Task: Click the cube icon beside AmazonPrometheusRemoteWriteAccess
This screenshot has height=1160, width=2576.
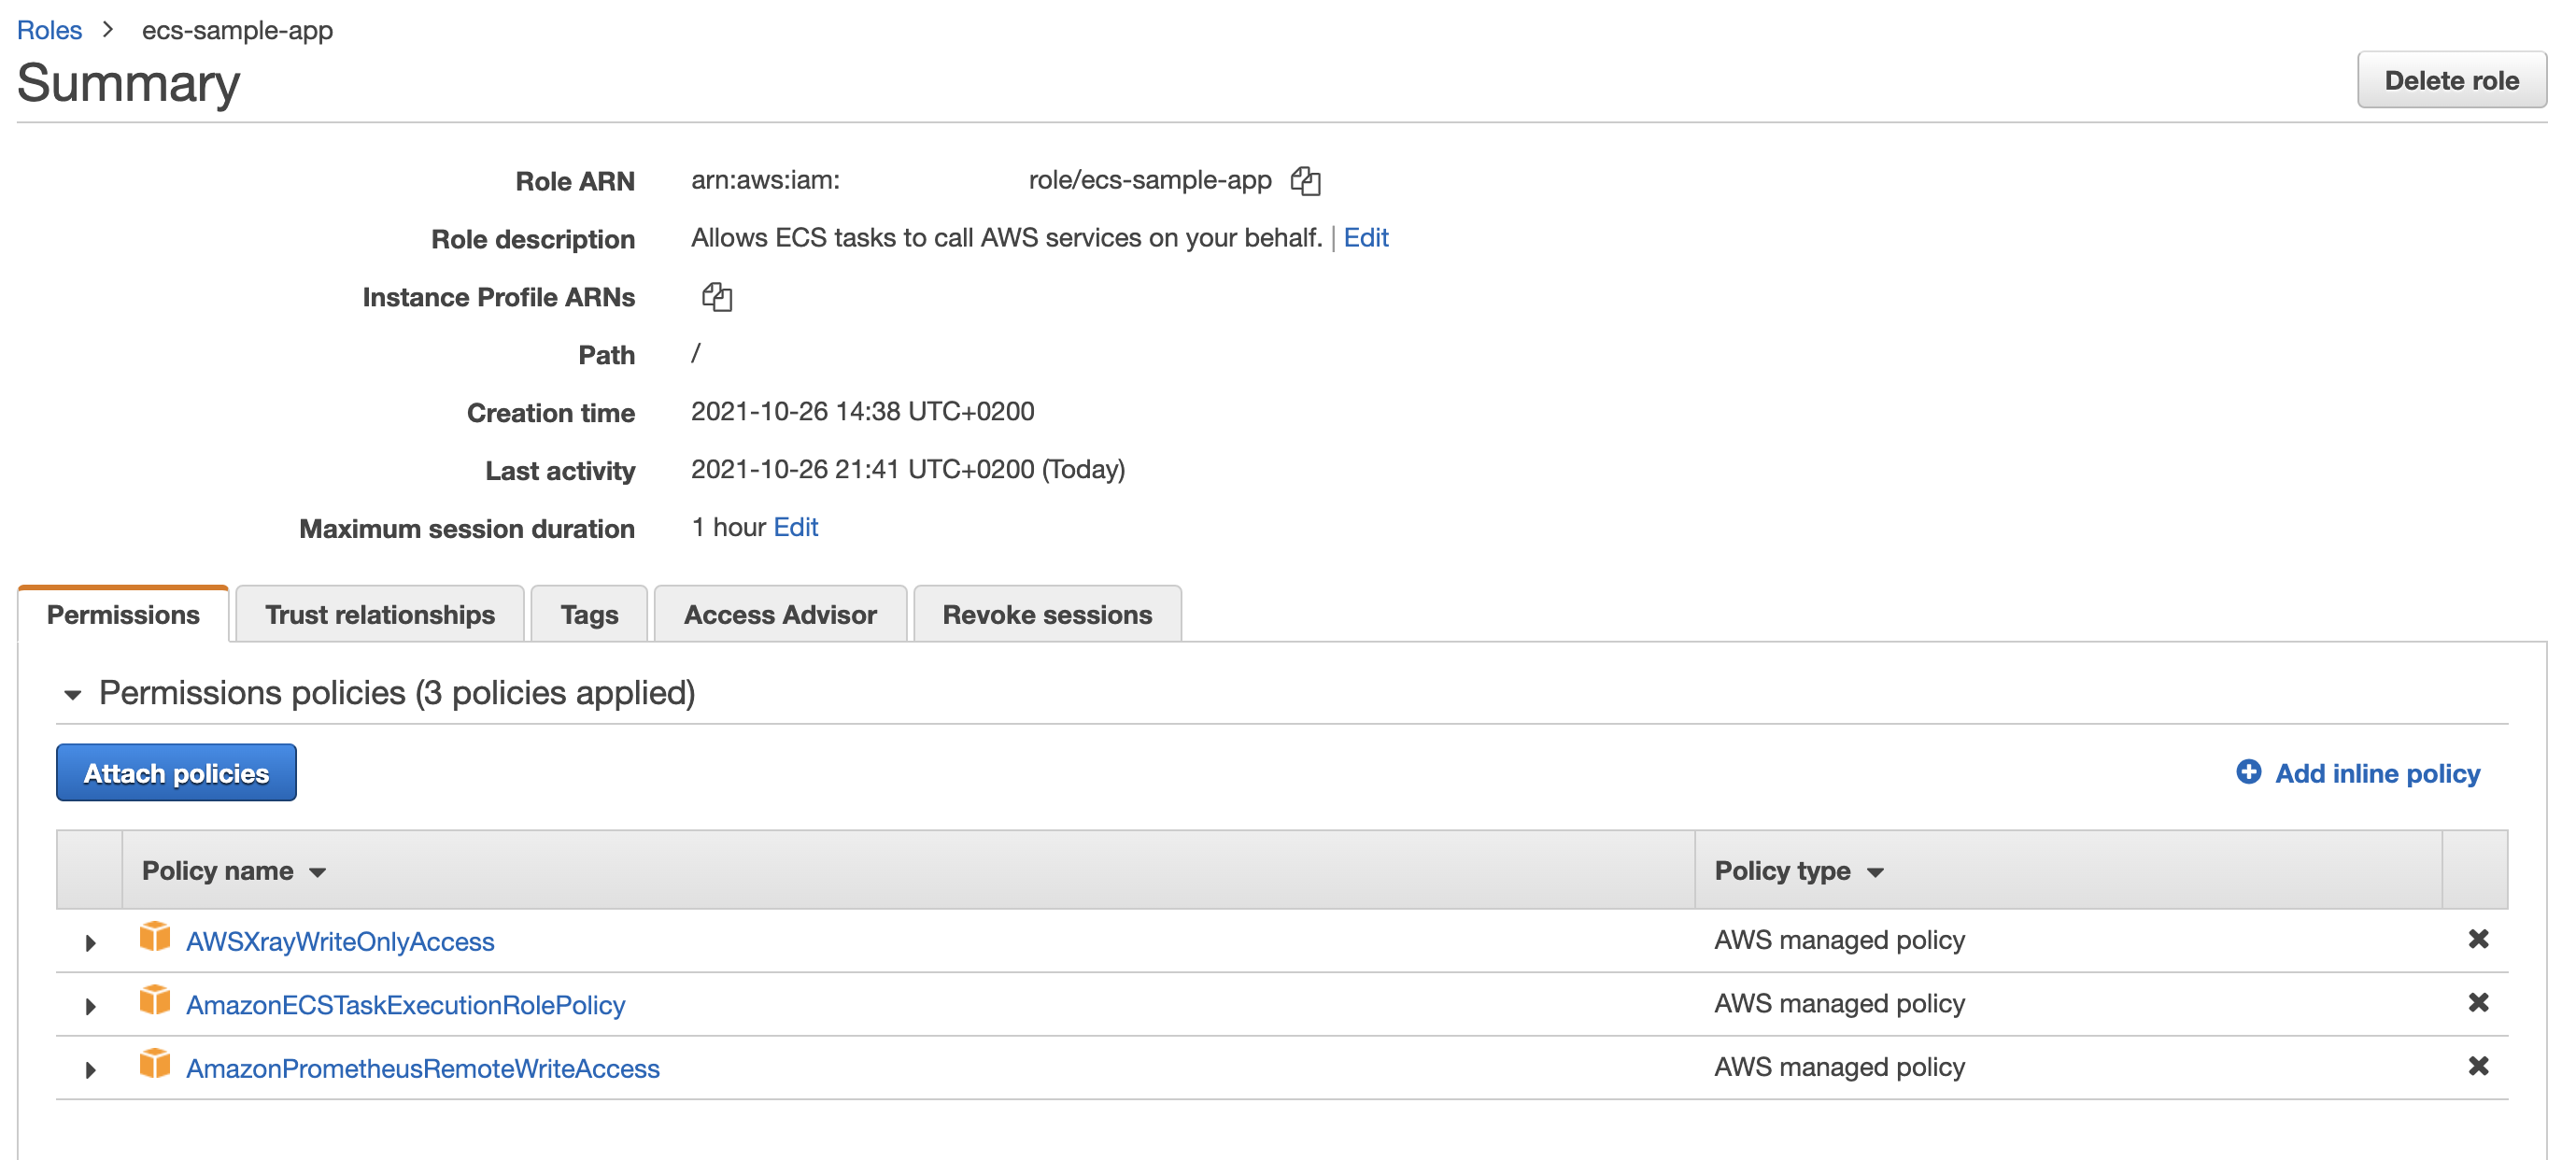Action: point(155,1067)
